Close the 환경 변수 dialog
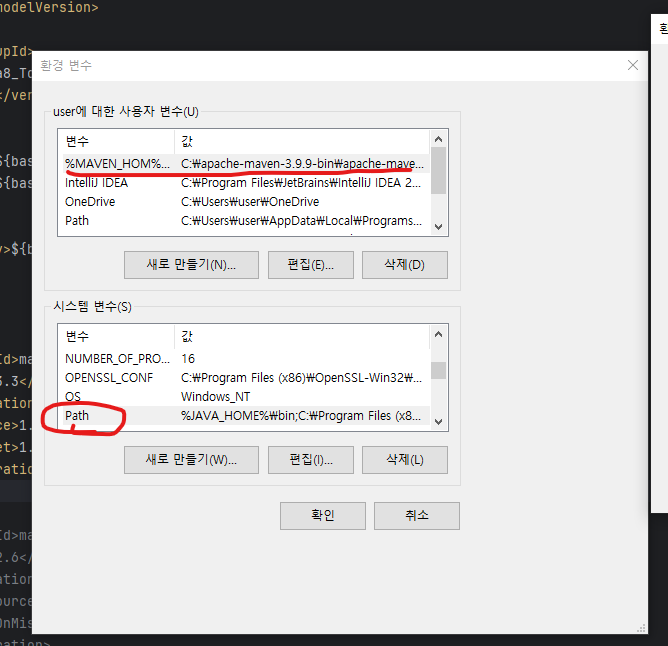The width and height of the screenshot is (668, 646). [633, 65]
